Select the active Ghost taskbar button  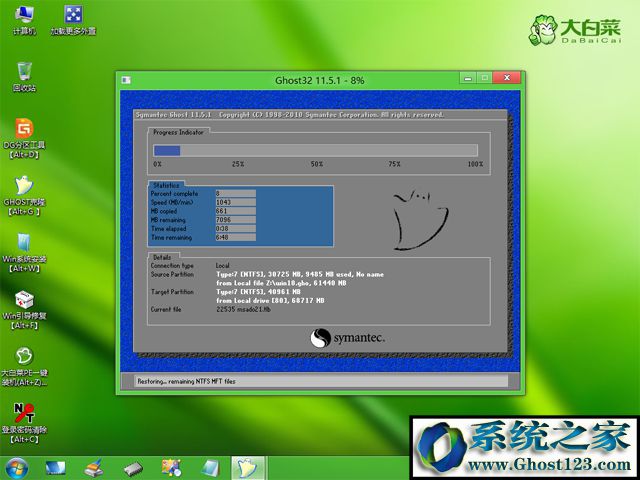[249, 468]
